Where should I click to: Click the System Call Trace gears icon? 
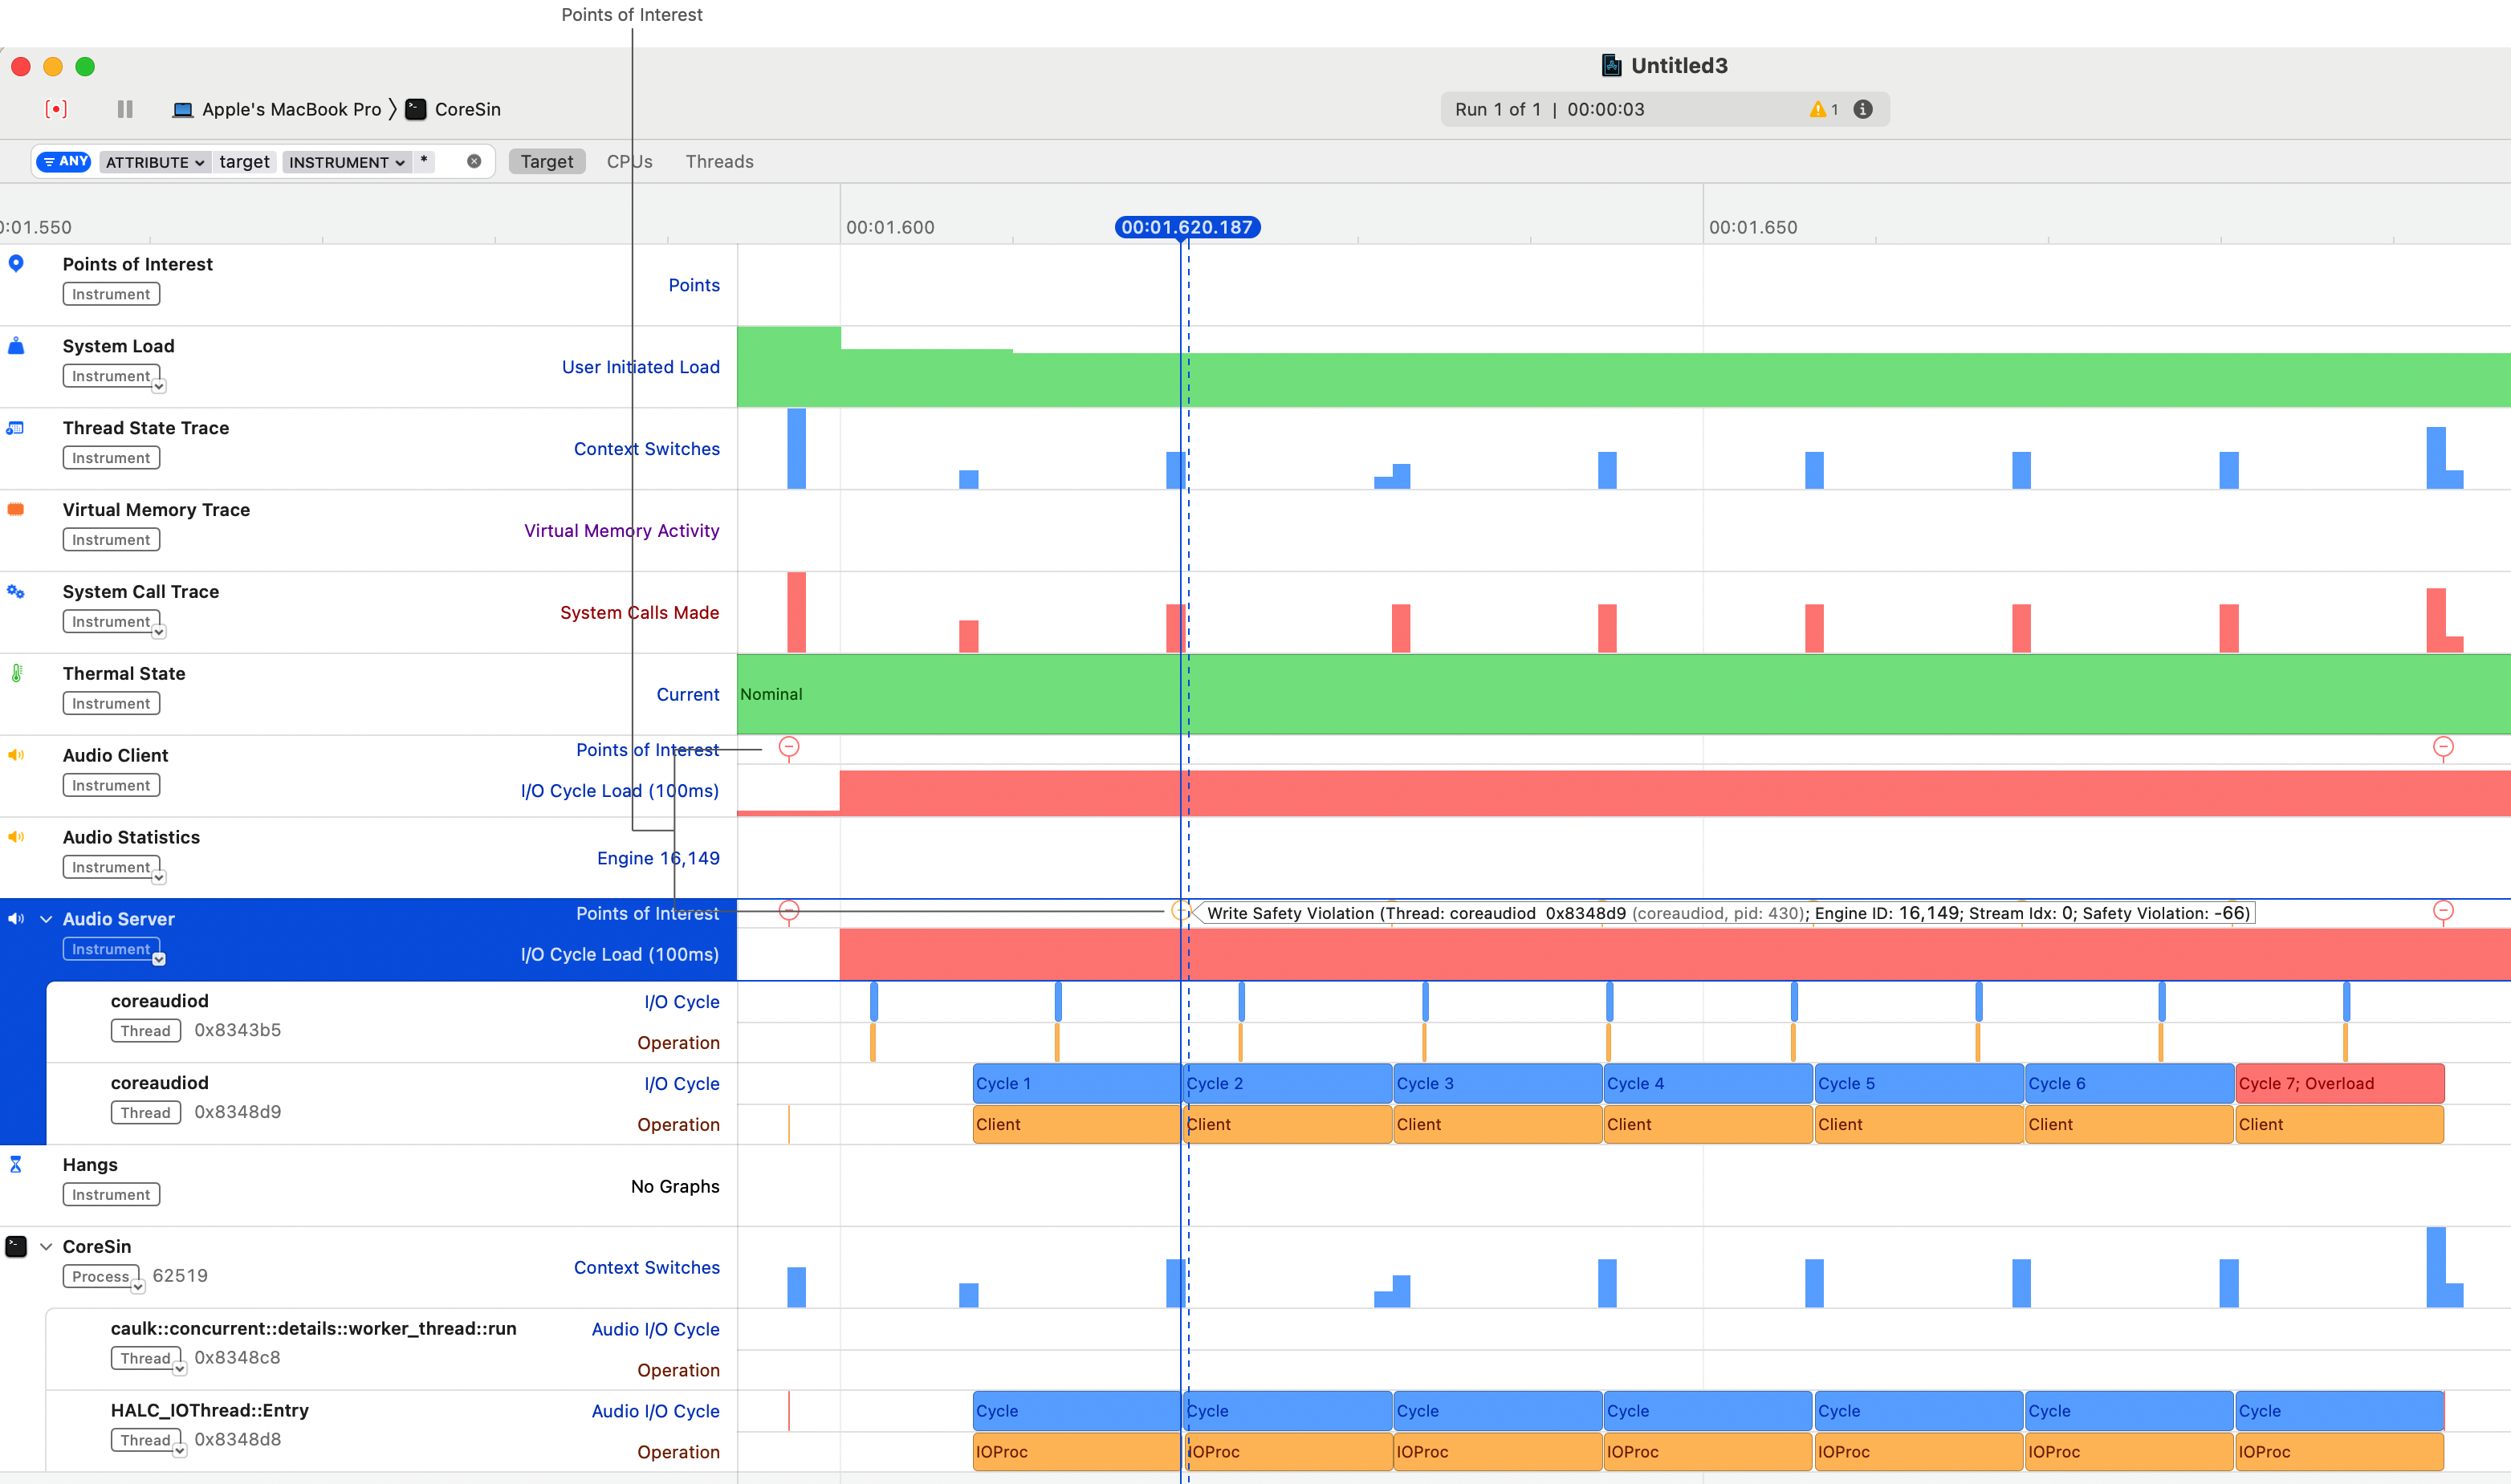point(16,591)
